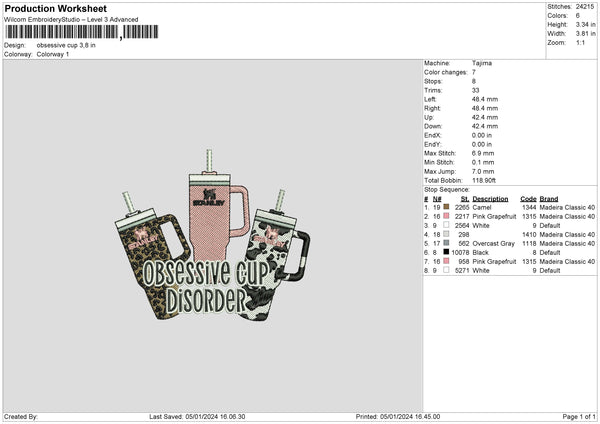This screenshot has width=600, height=424.
Task: Select the Color changes value '7'
Action: pyautogui.click(x=474, y=72)
